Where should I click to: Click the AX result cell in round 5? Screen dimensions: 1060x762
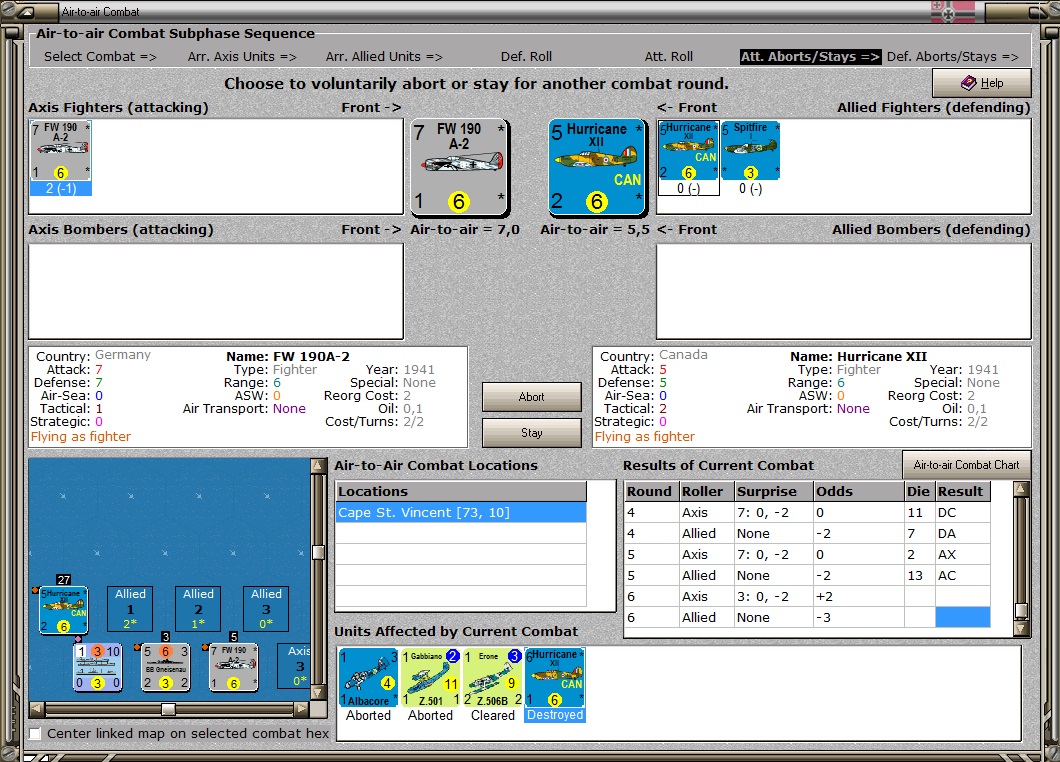coord(963,554)
